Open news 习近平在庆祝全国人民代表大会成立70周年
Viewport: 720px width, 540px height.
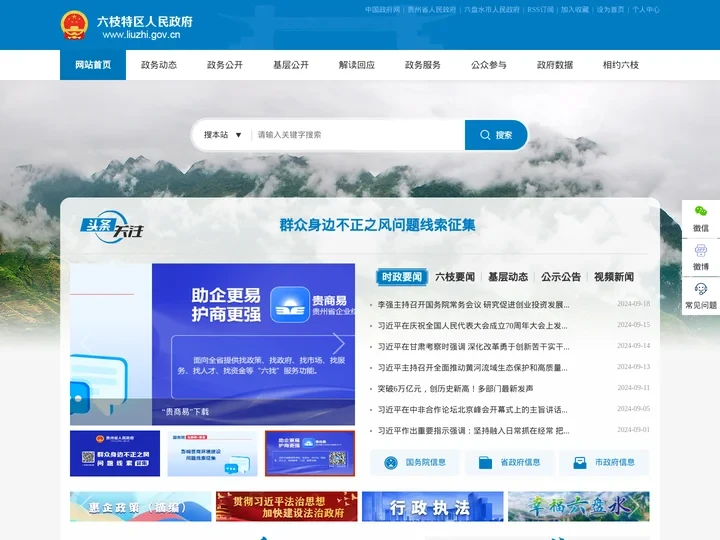point(472,326)
